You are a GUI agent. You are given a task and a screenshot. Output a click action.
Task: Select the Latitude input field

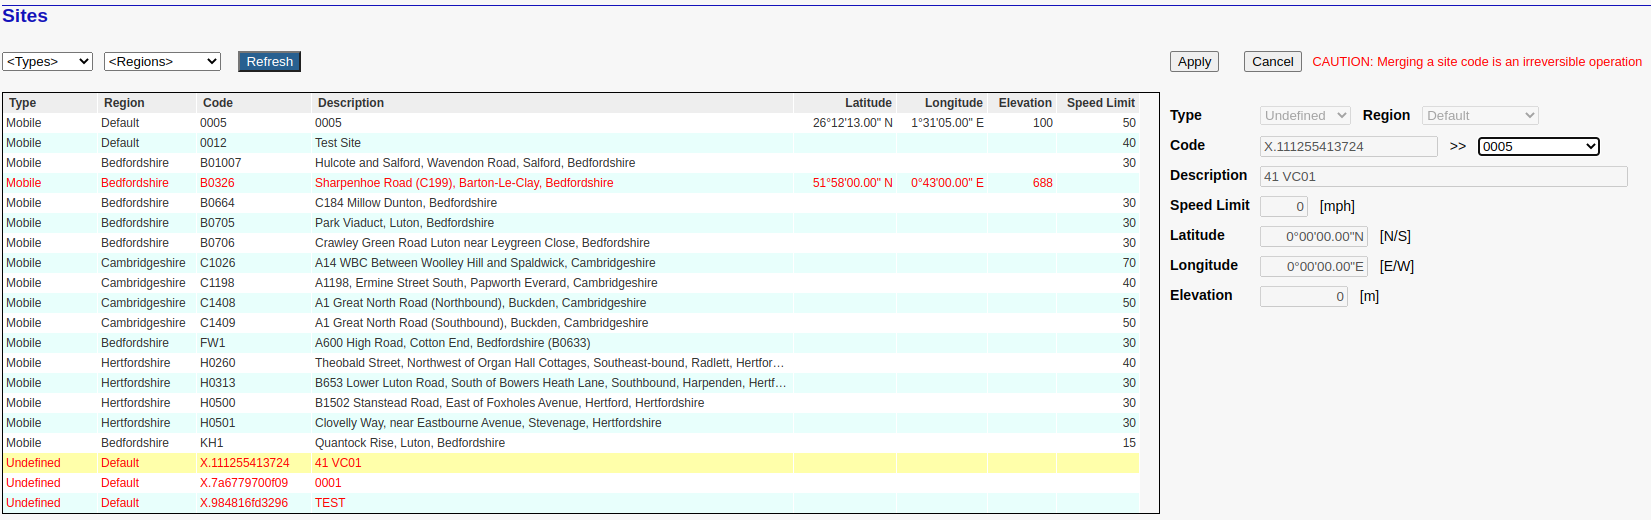1313,237
